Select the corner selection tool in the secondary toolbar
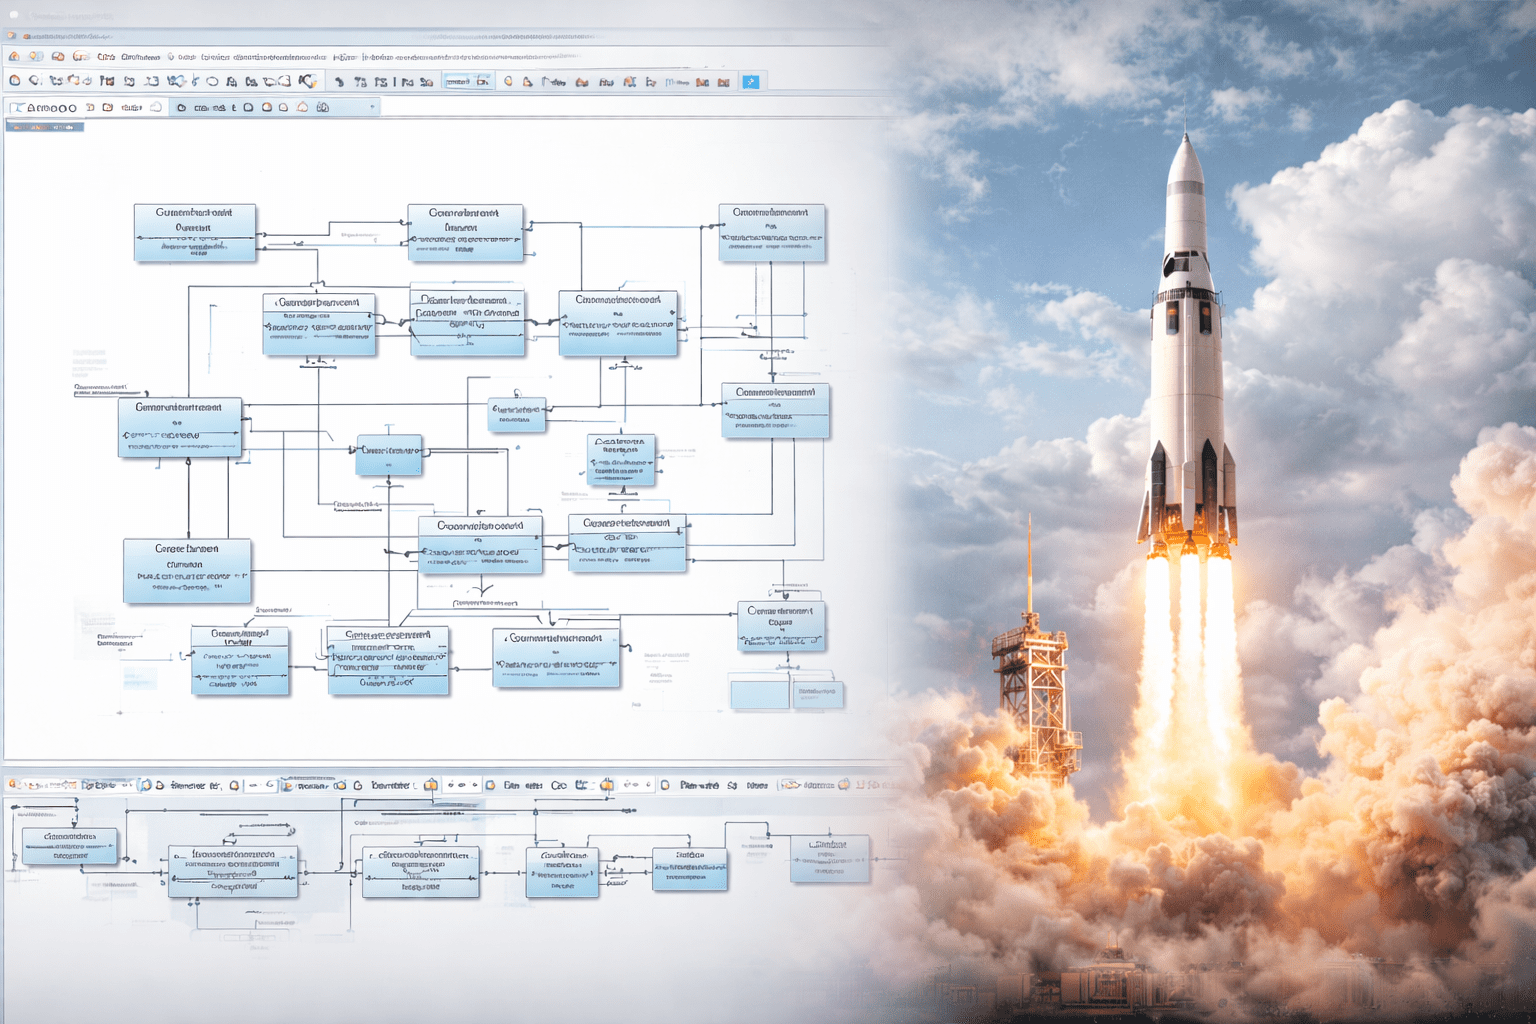 click(16, 107)
